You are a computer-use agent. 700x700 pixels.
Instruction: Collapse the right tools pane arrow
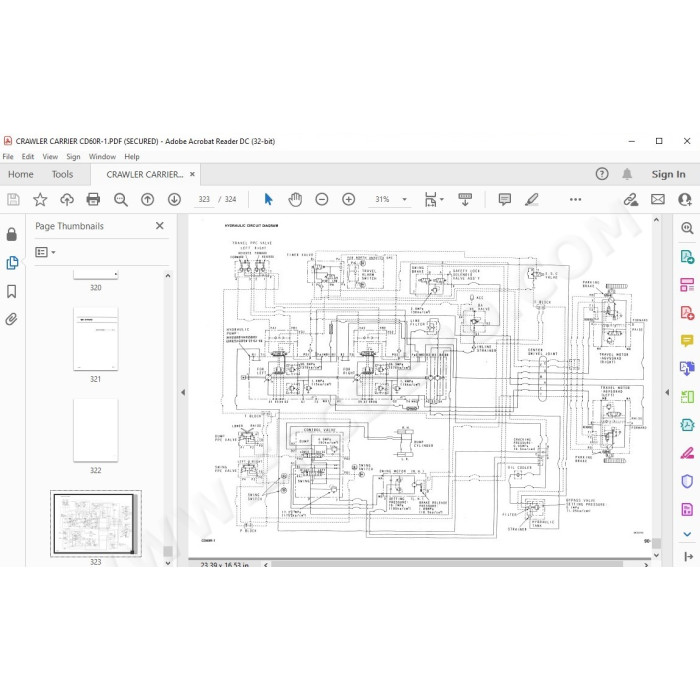coord(688,556)
